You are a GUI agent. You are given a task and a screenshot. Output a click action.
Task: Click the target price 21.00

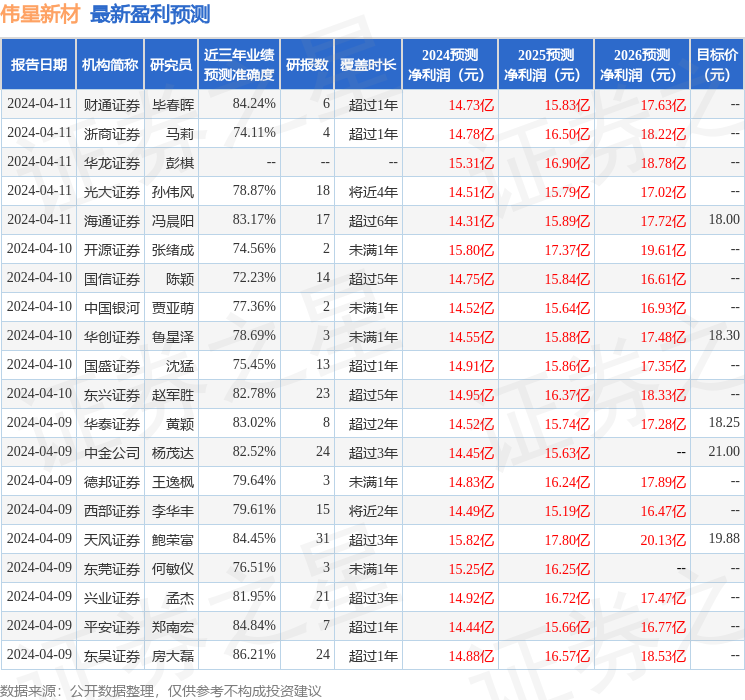[724, 451]
